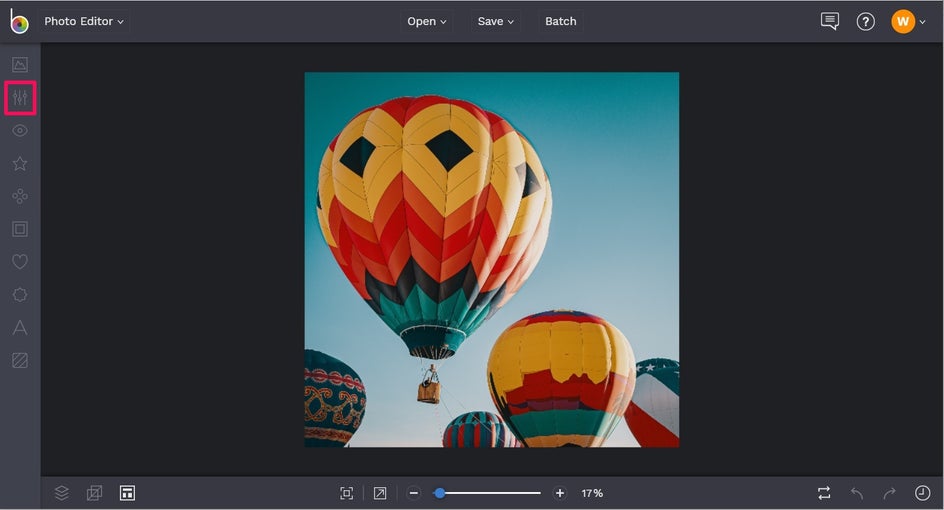Open the Frames square icon
Viewport: 944px width, 510px height.
pyautogui.click(x=20, y=229)
